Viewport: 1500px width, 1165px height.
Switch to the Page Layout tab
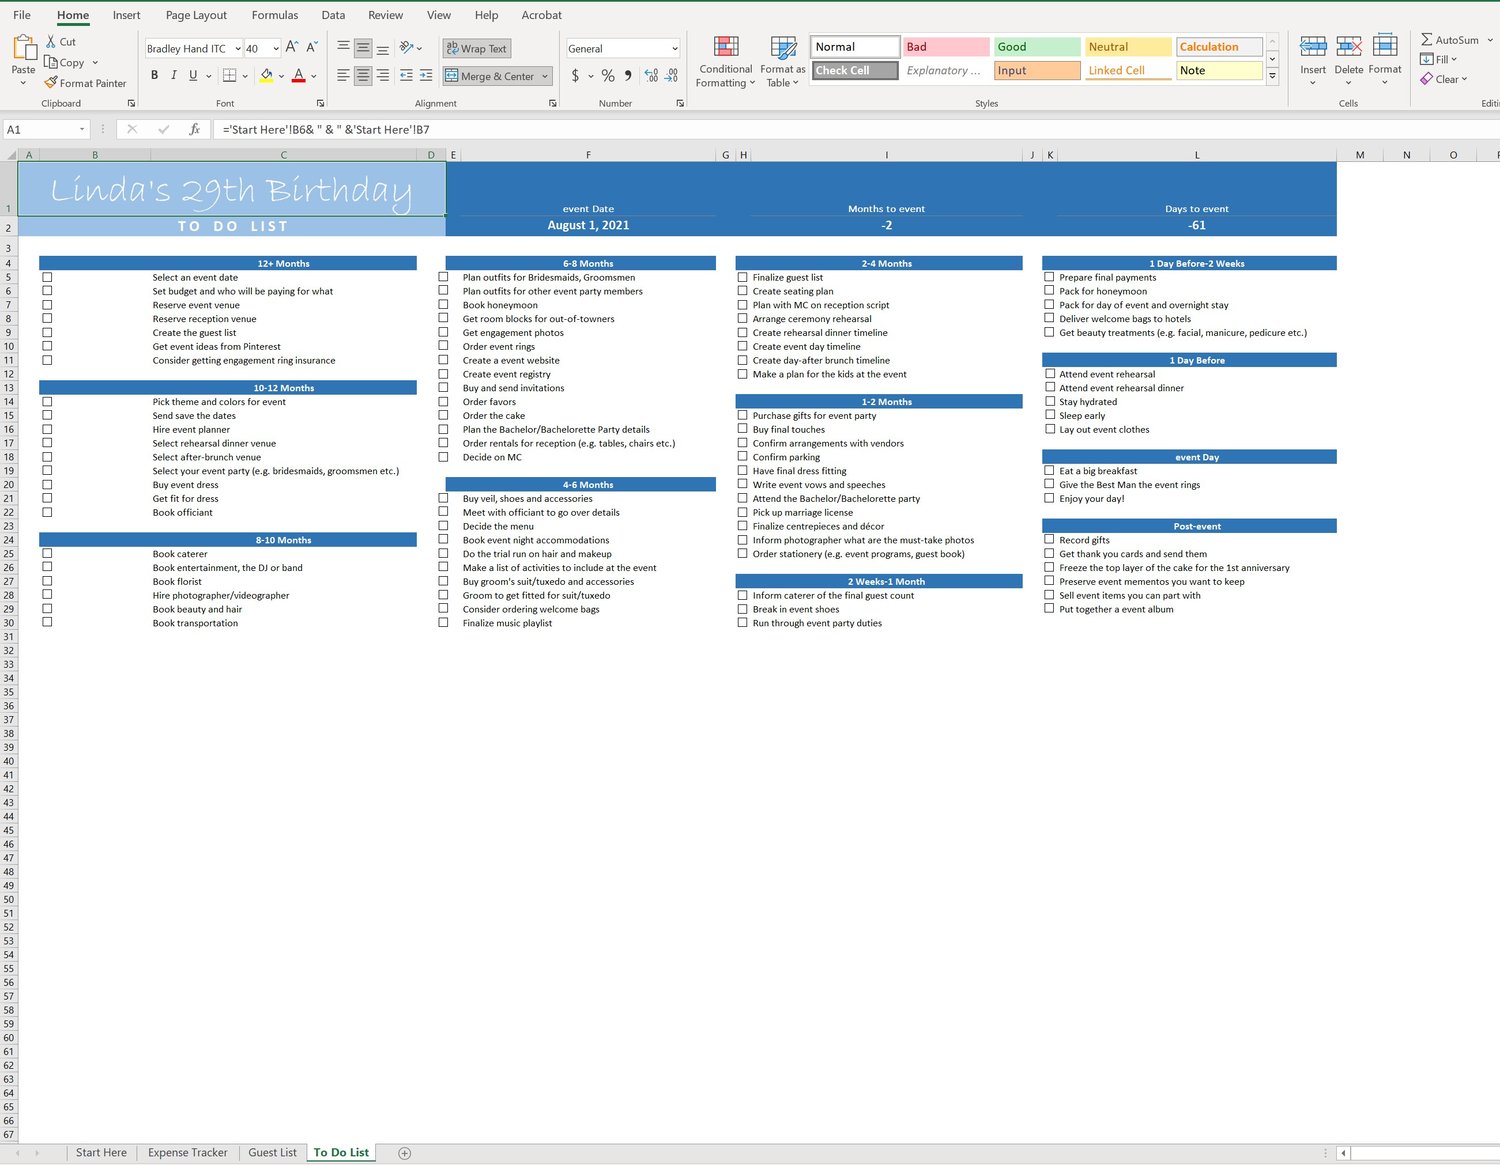coord(196,15)
